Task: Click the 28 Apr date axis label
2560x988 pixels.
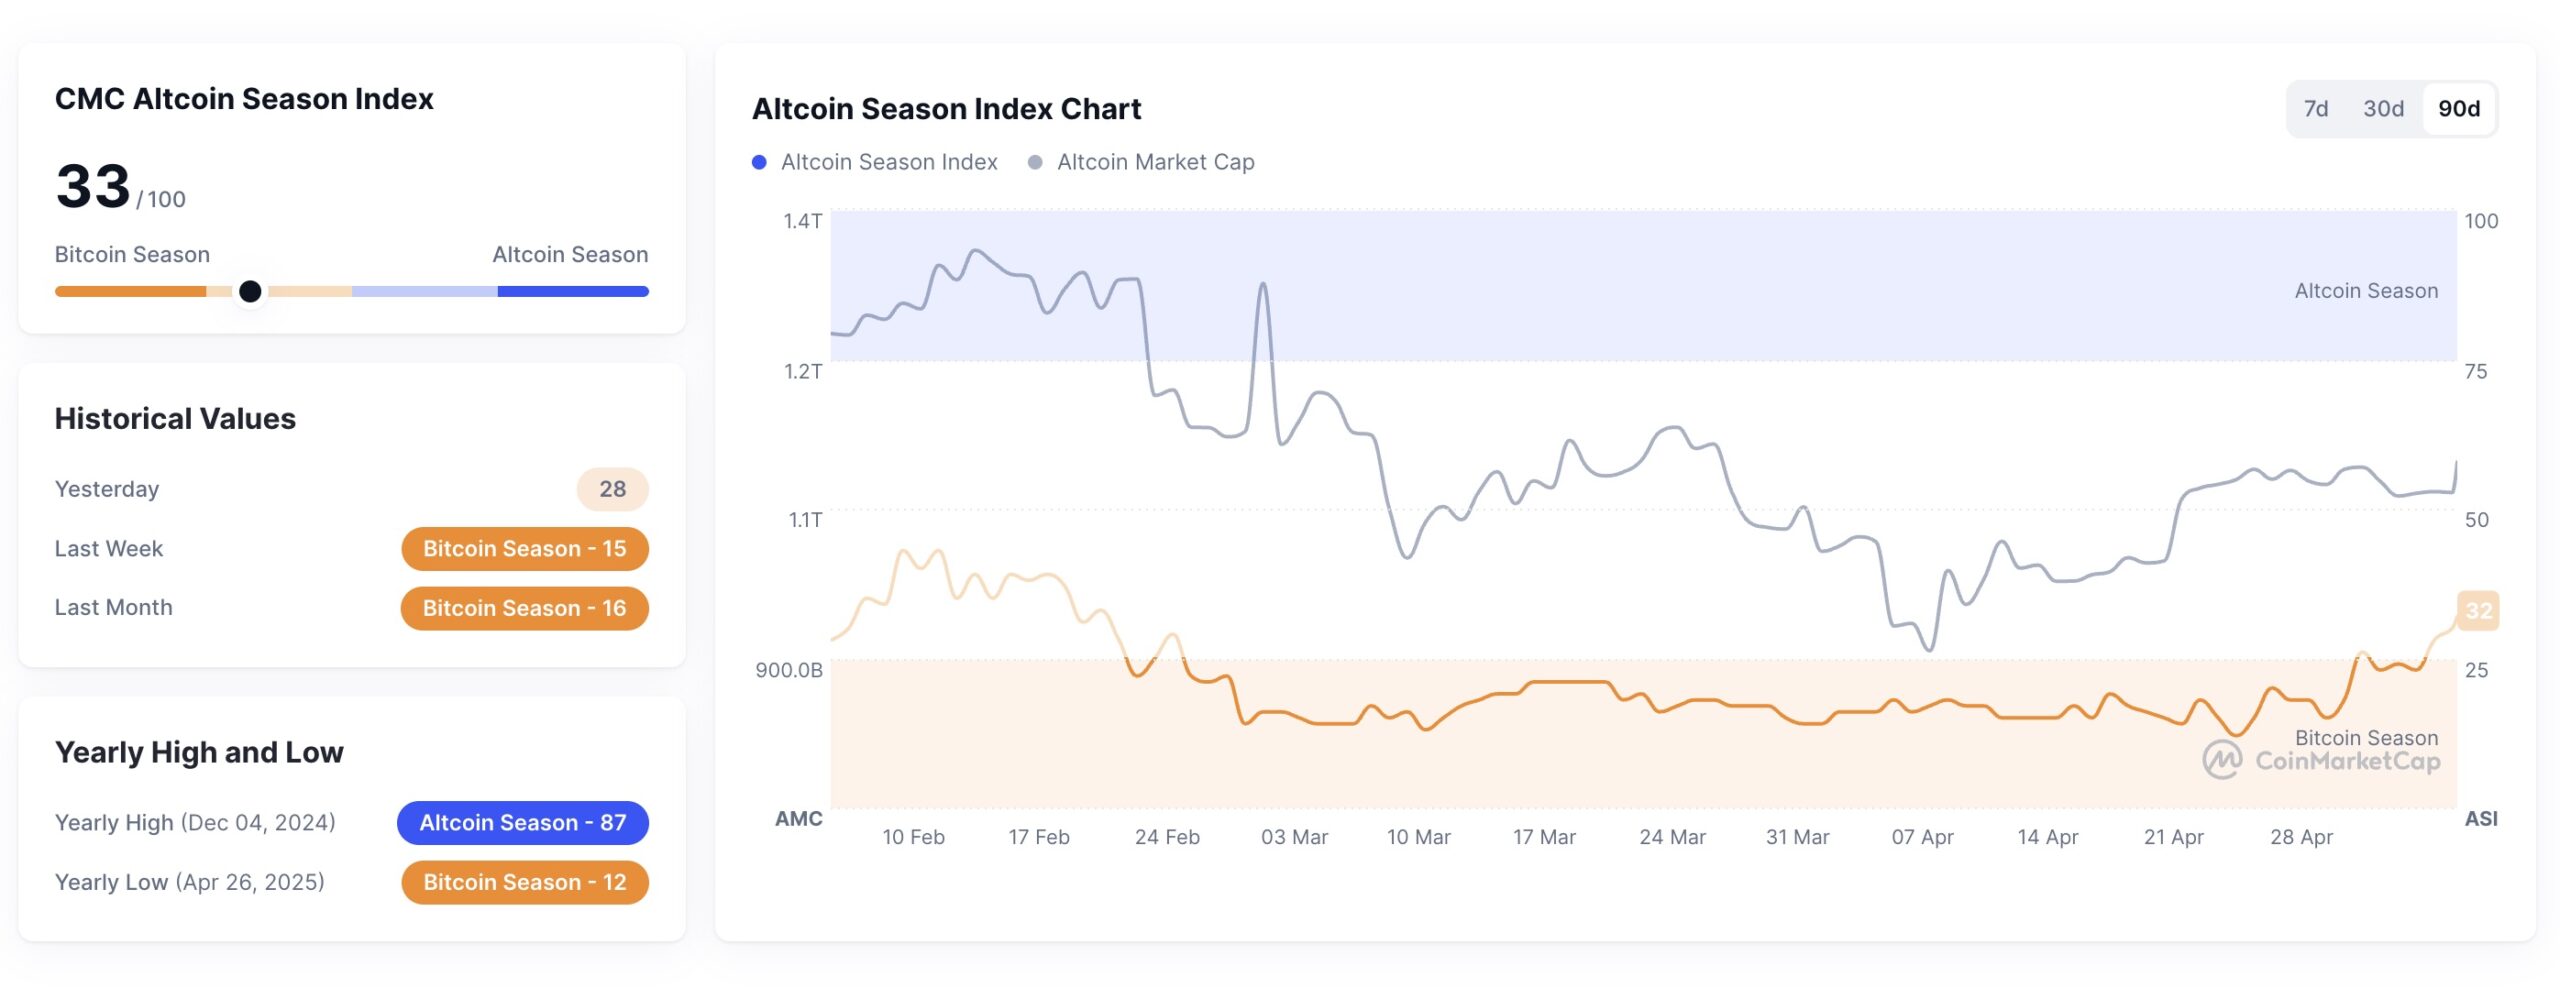Action: (2300, 837)
